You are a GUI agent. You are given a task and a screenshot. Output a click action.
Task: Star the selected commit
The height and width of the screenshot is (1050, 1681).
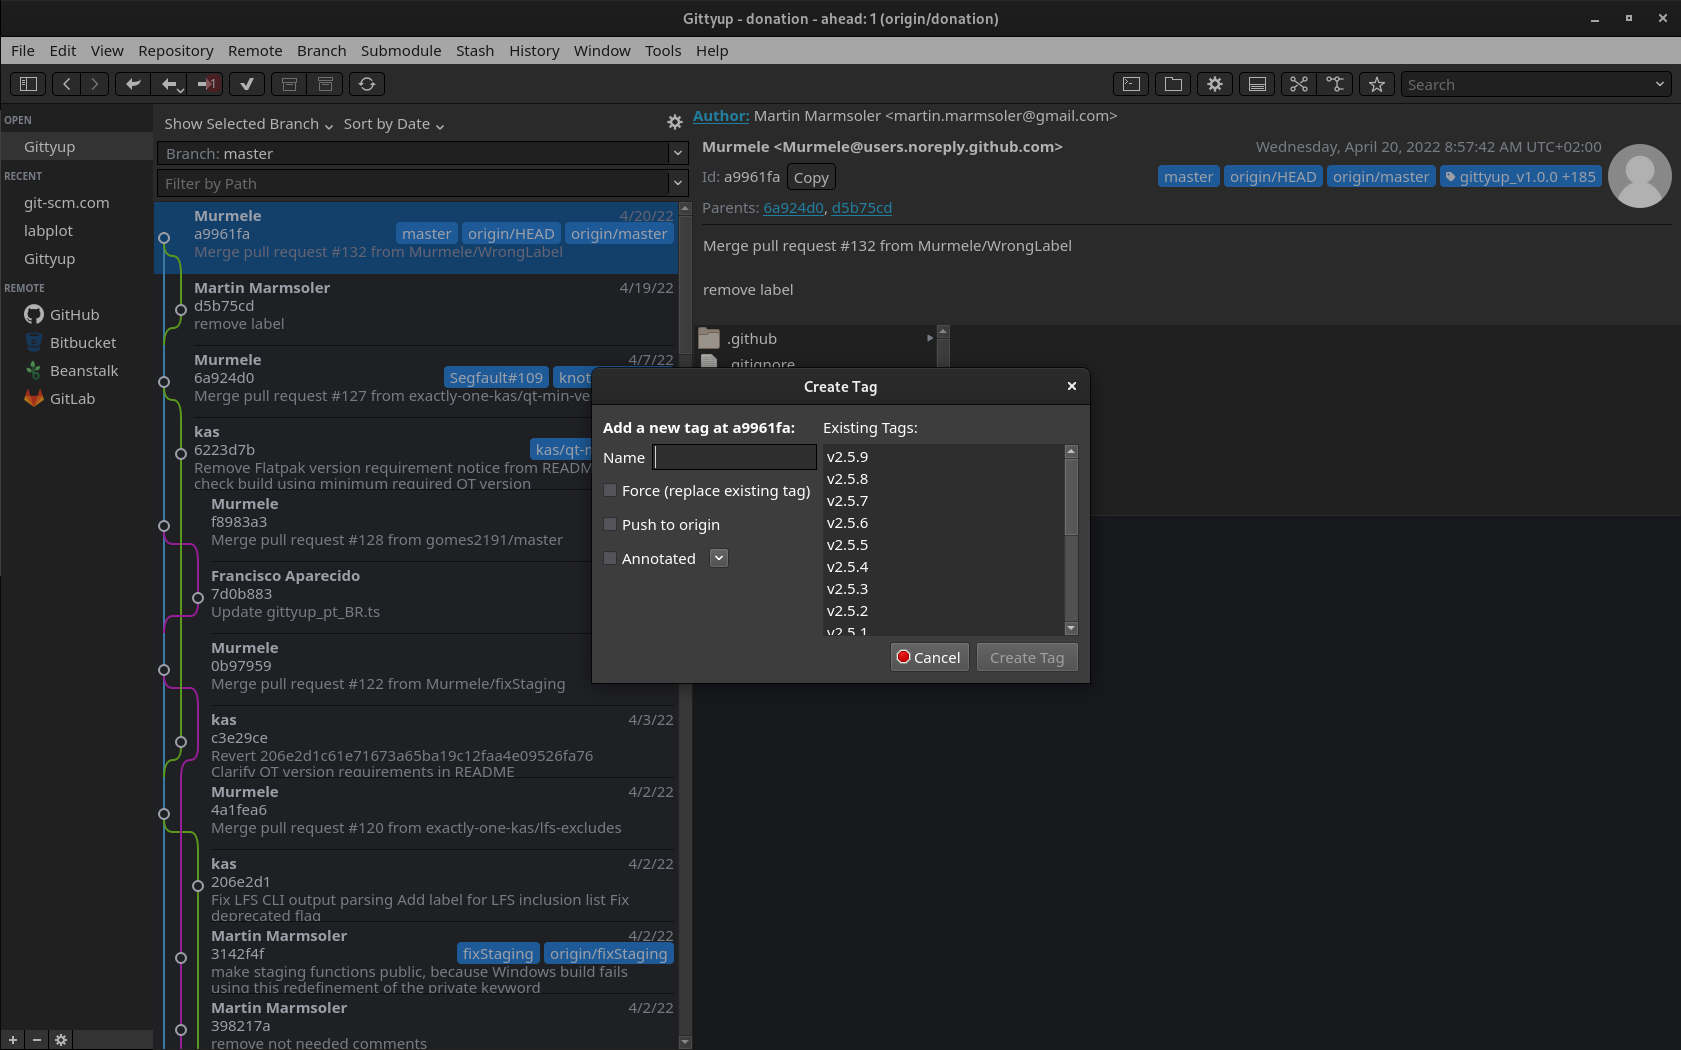(x=1377, y=84)
